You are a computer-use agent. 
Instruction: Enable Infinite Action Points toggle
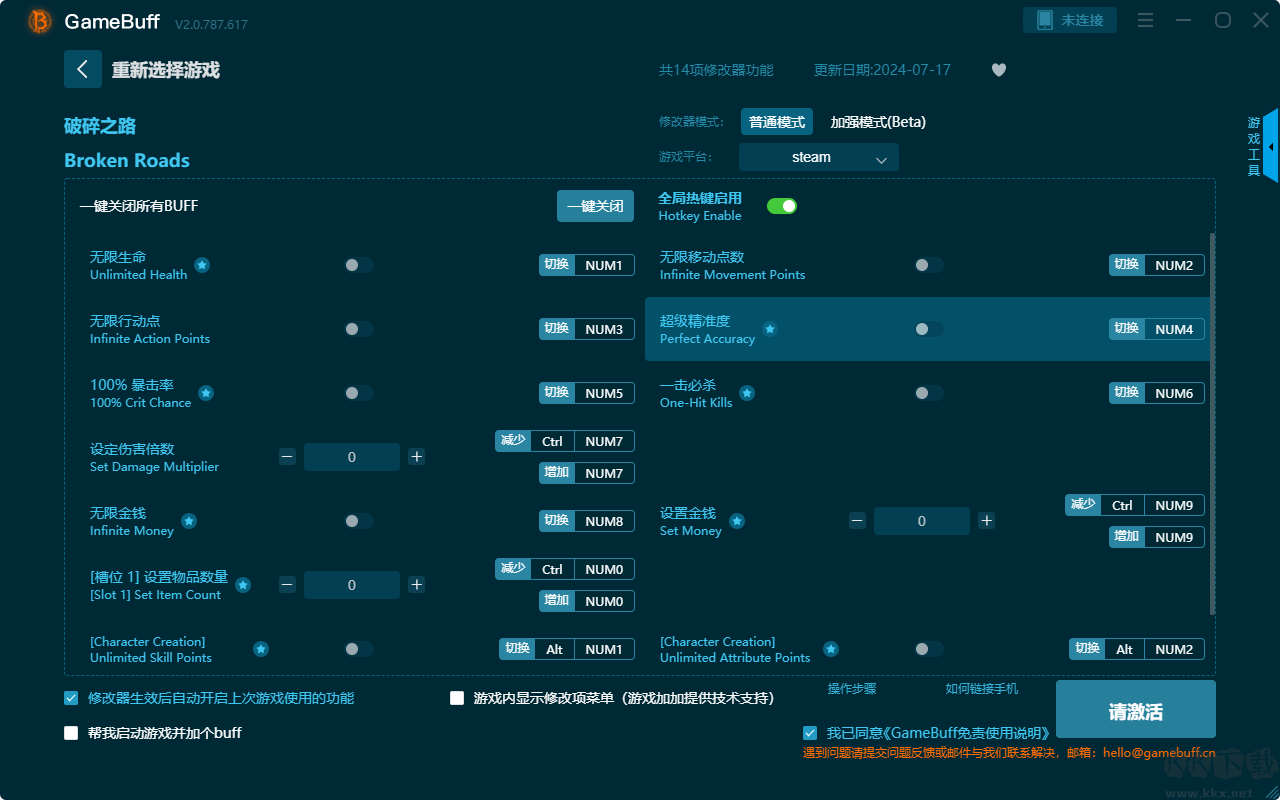click(x=359, y=329)
